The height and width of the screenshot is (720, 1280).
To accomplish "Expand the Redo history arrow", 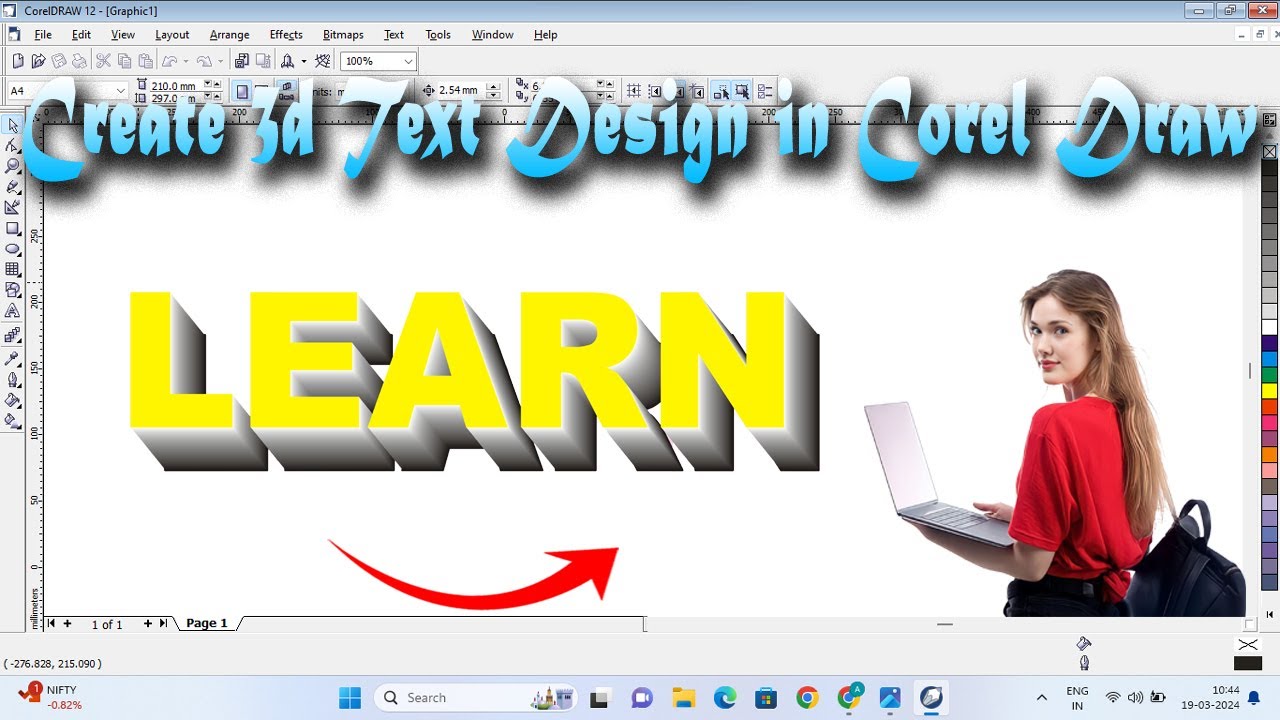I will [221, 61].
